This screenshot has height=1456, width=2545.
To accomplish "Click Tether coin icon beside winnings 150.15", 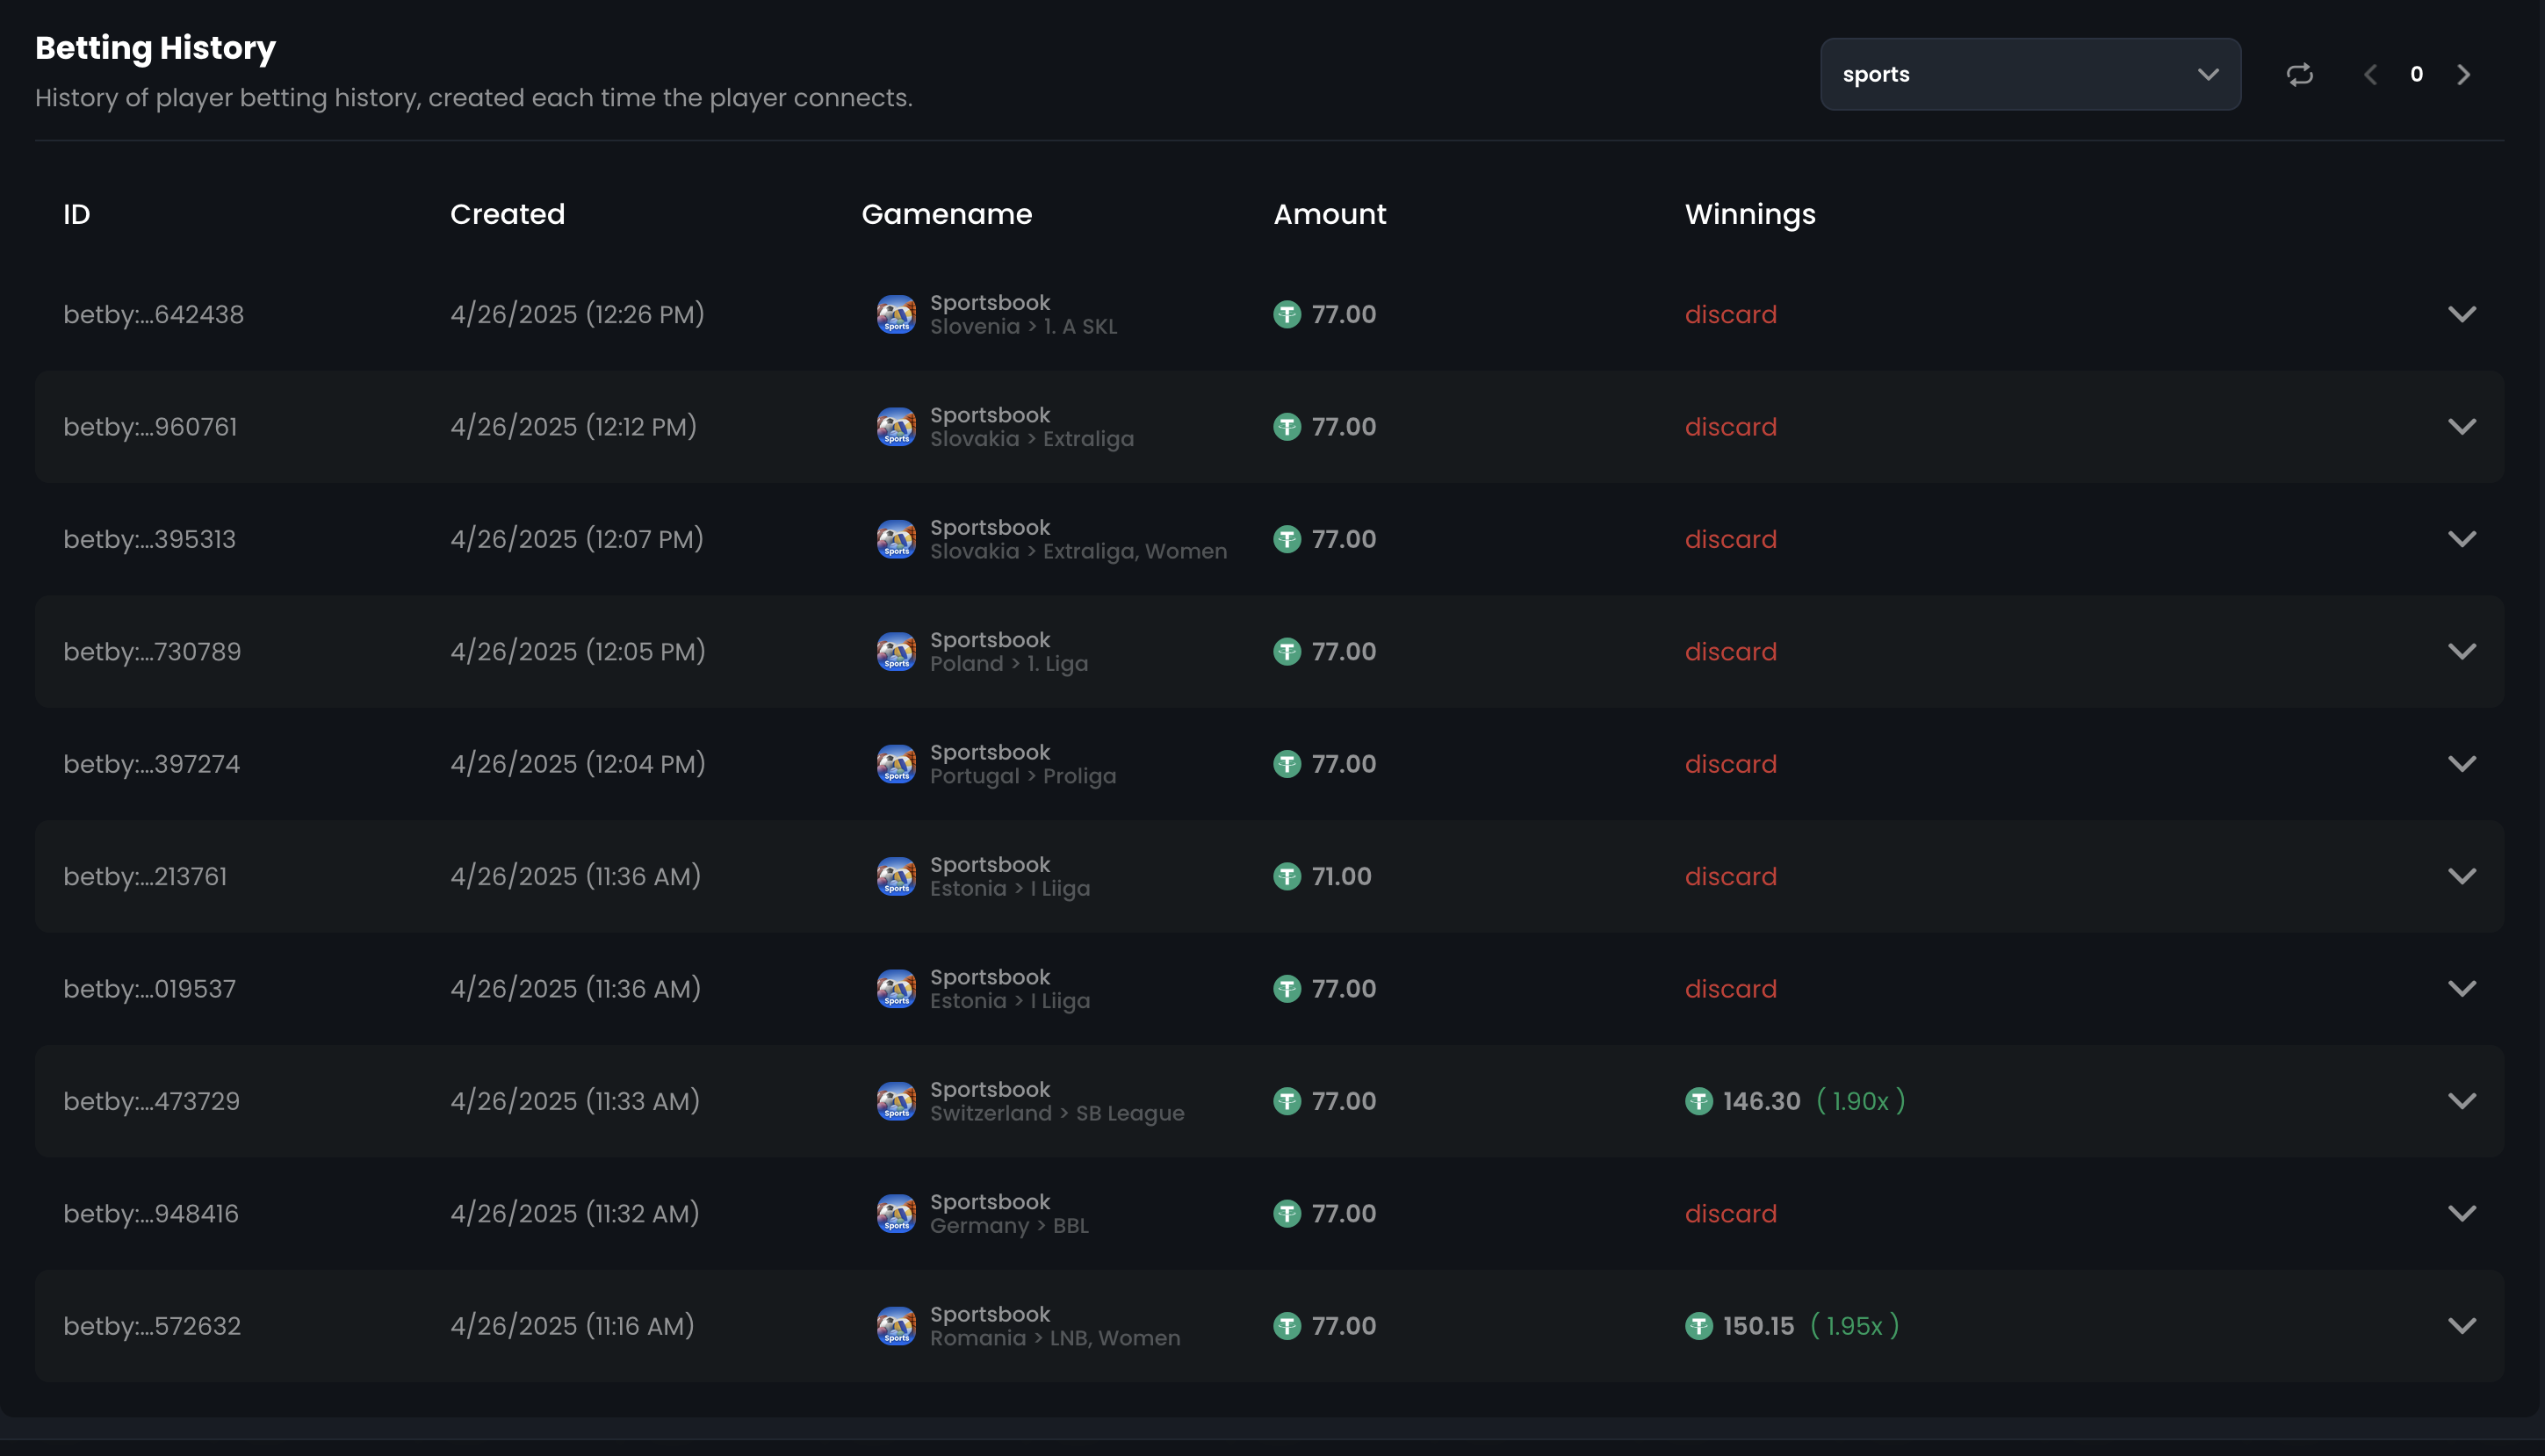I will [1699, 1326].
